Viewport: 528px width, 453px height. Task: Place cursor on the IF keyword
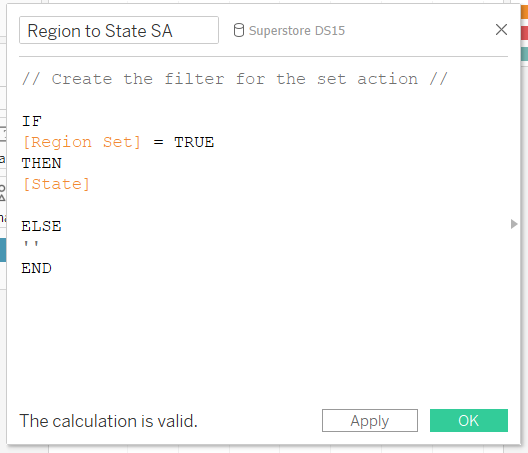click(x=32, y=121)
